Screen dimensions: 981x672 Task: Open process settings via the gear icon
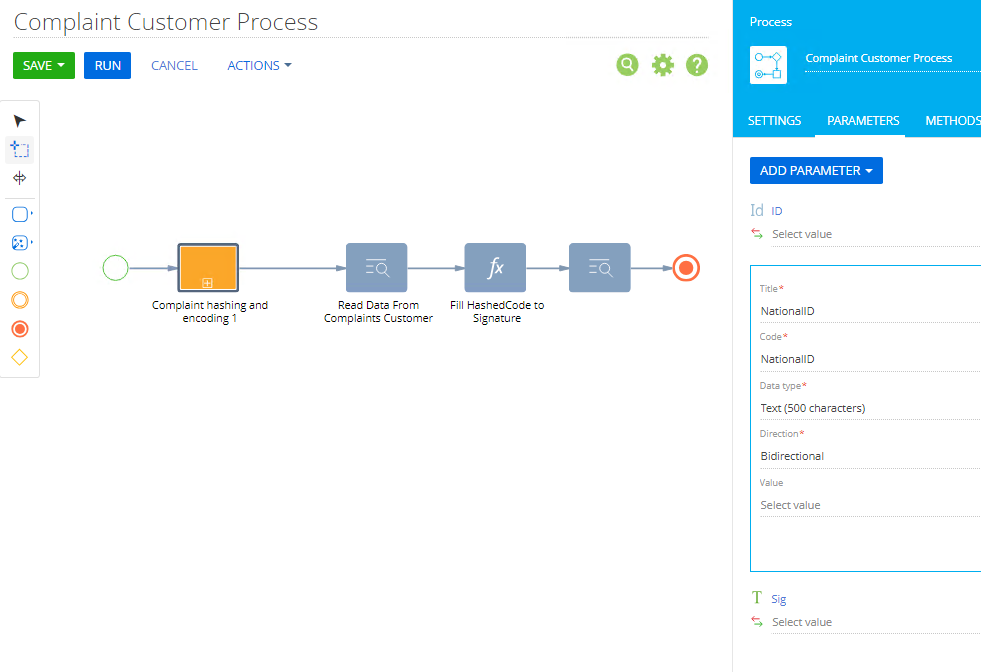pyautogui.click(x=662, y=64)
